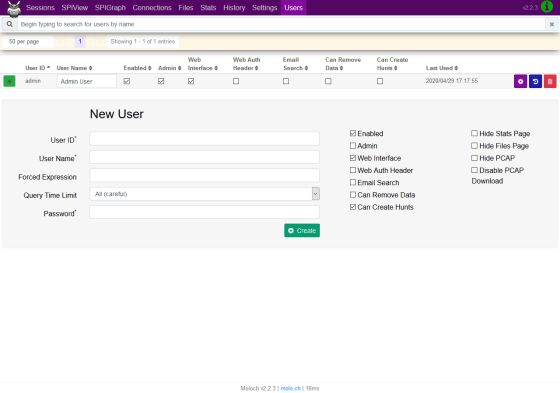Sort by Admin column header
The height and width of the screenshot is (393, 560).
click(x=170, y=68)
